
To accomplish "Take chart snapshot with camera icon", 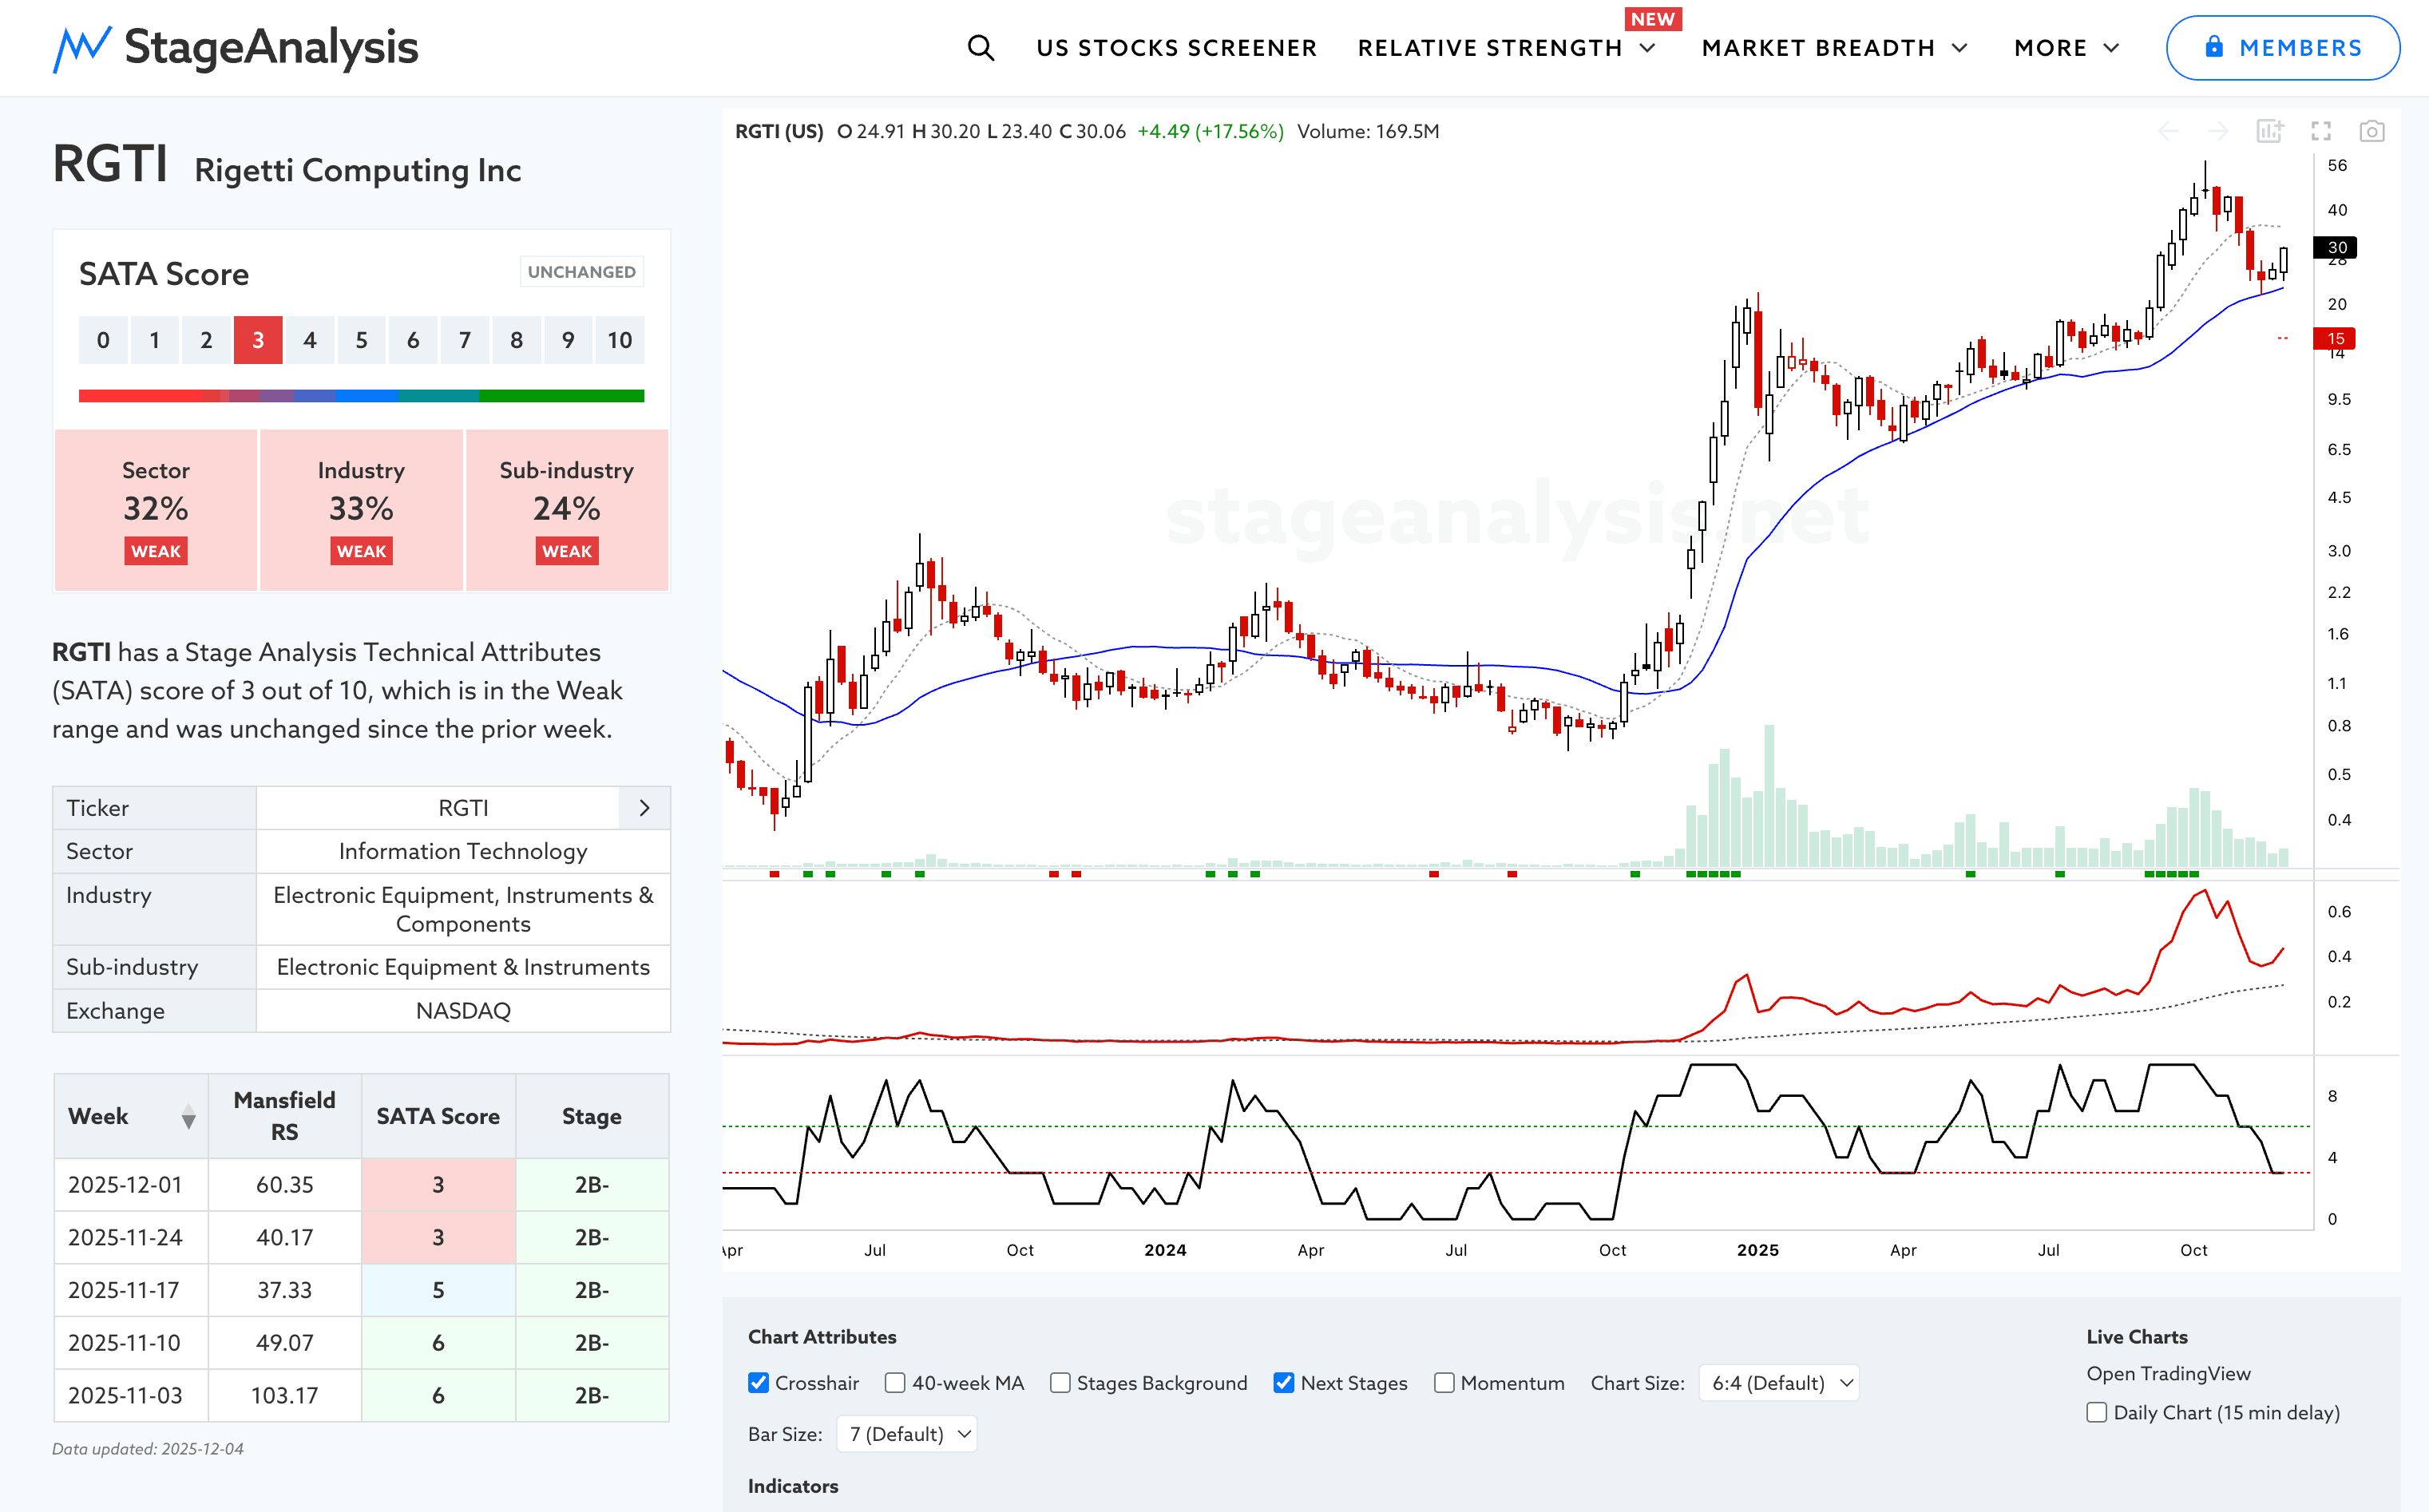I will [x=2371, y=131].
